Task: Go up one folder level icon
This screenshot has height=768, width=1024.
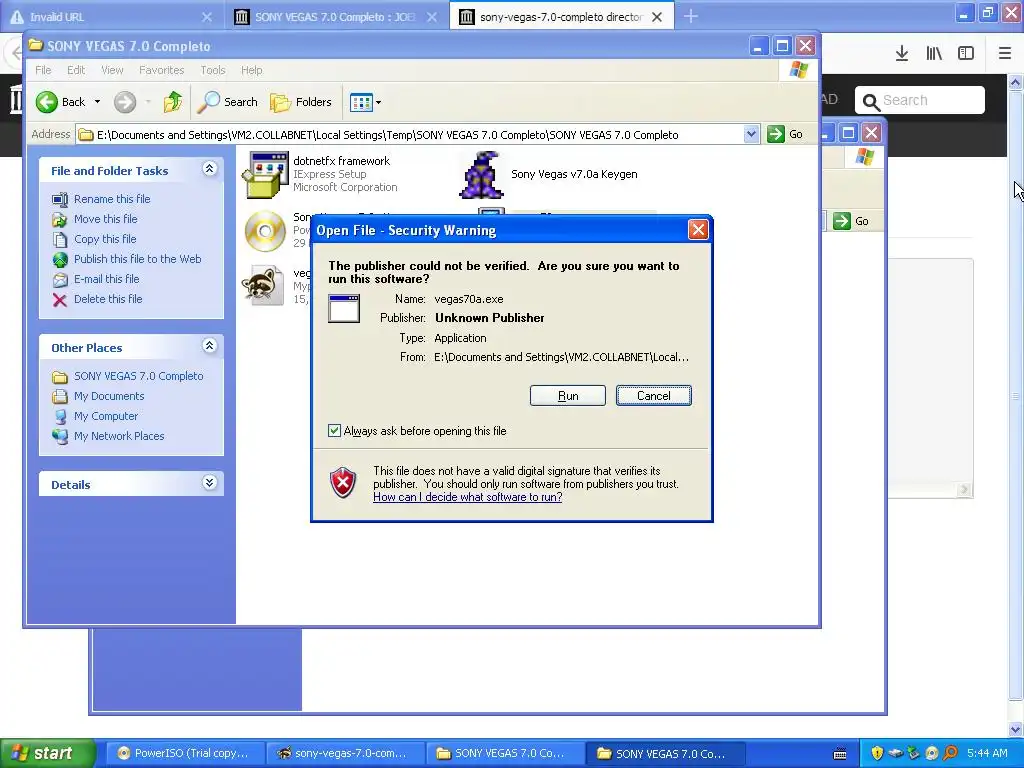Action: 173,102
